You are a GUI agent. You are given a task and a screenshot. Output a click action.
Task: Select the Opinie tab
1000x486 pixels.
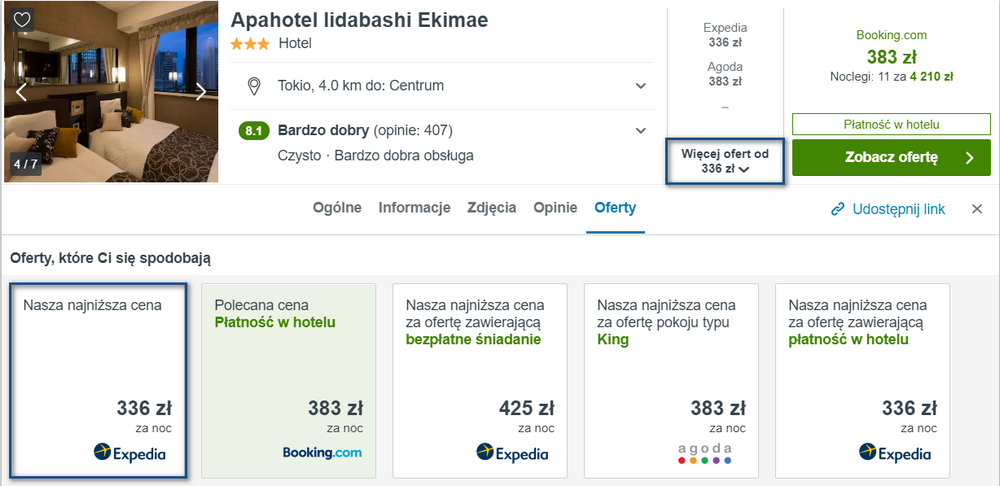pyautogui.click(x=555, y=208)
